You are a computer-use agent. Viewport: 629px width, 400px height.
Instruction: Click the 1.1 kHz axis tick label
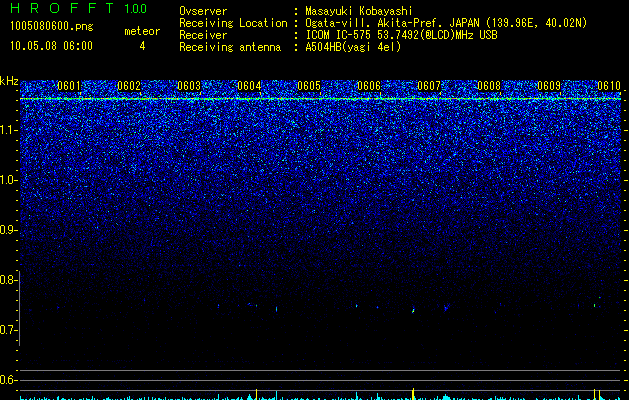9,130
